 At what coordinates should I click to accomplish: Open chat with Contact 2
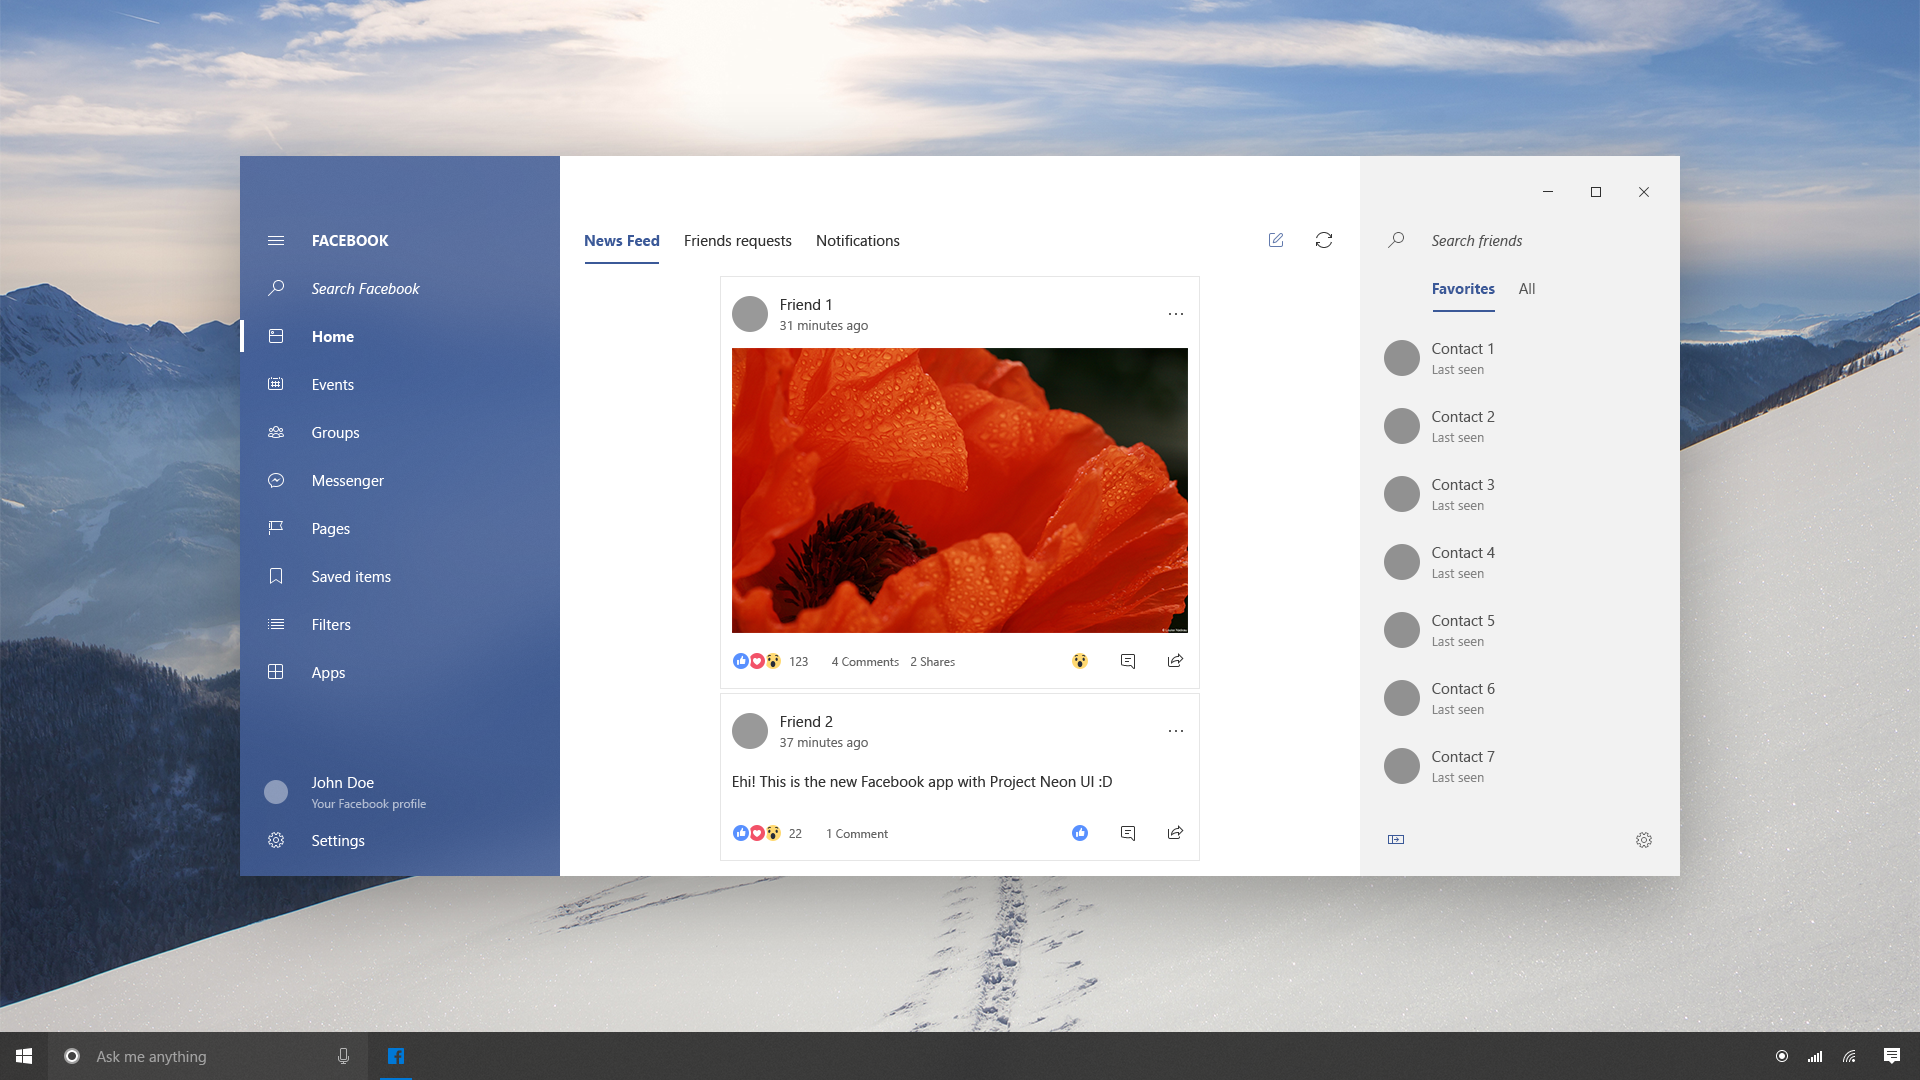point(1520,426)
